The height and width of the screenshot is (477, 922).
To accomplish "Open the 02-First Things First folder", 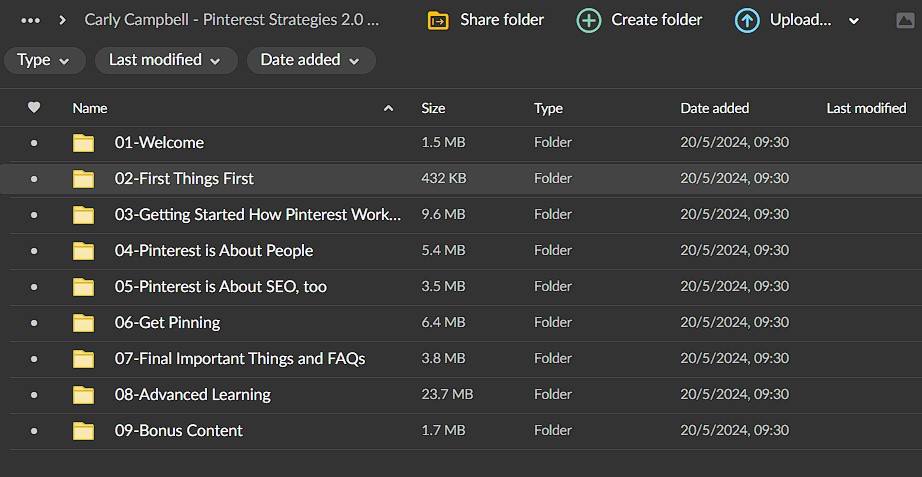I will pyautogui.click(x=184, y=179).
